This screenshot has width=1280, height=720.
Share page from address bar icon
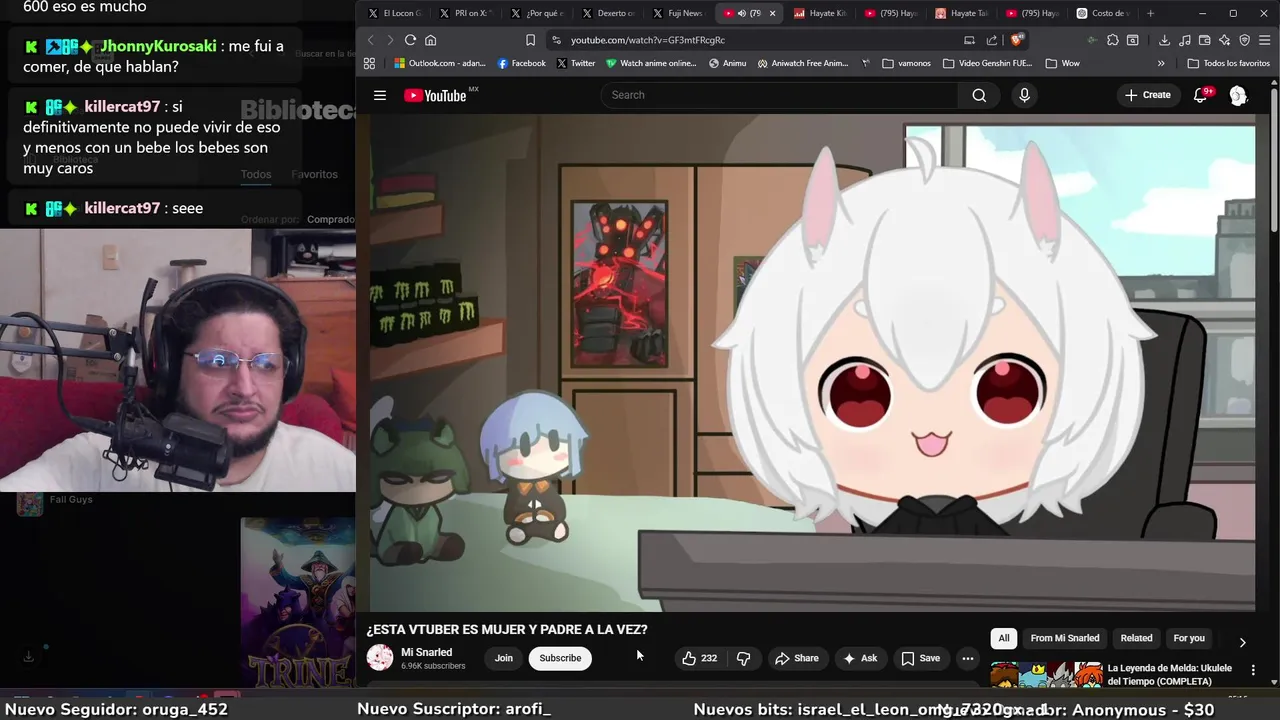(992, 40)
